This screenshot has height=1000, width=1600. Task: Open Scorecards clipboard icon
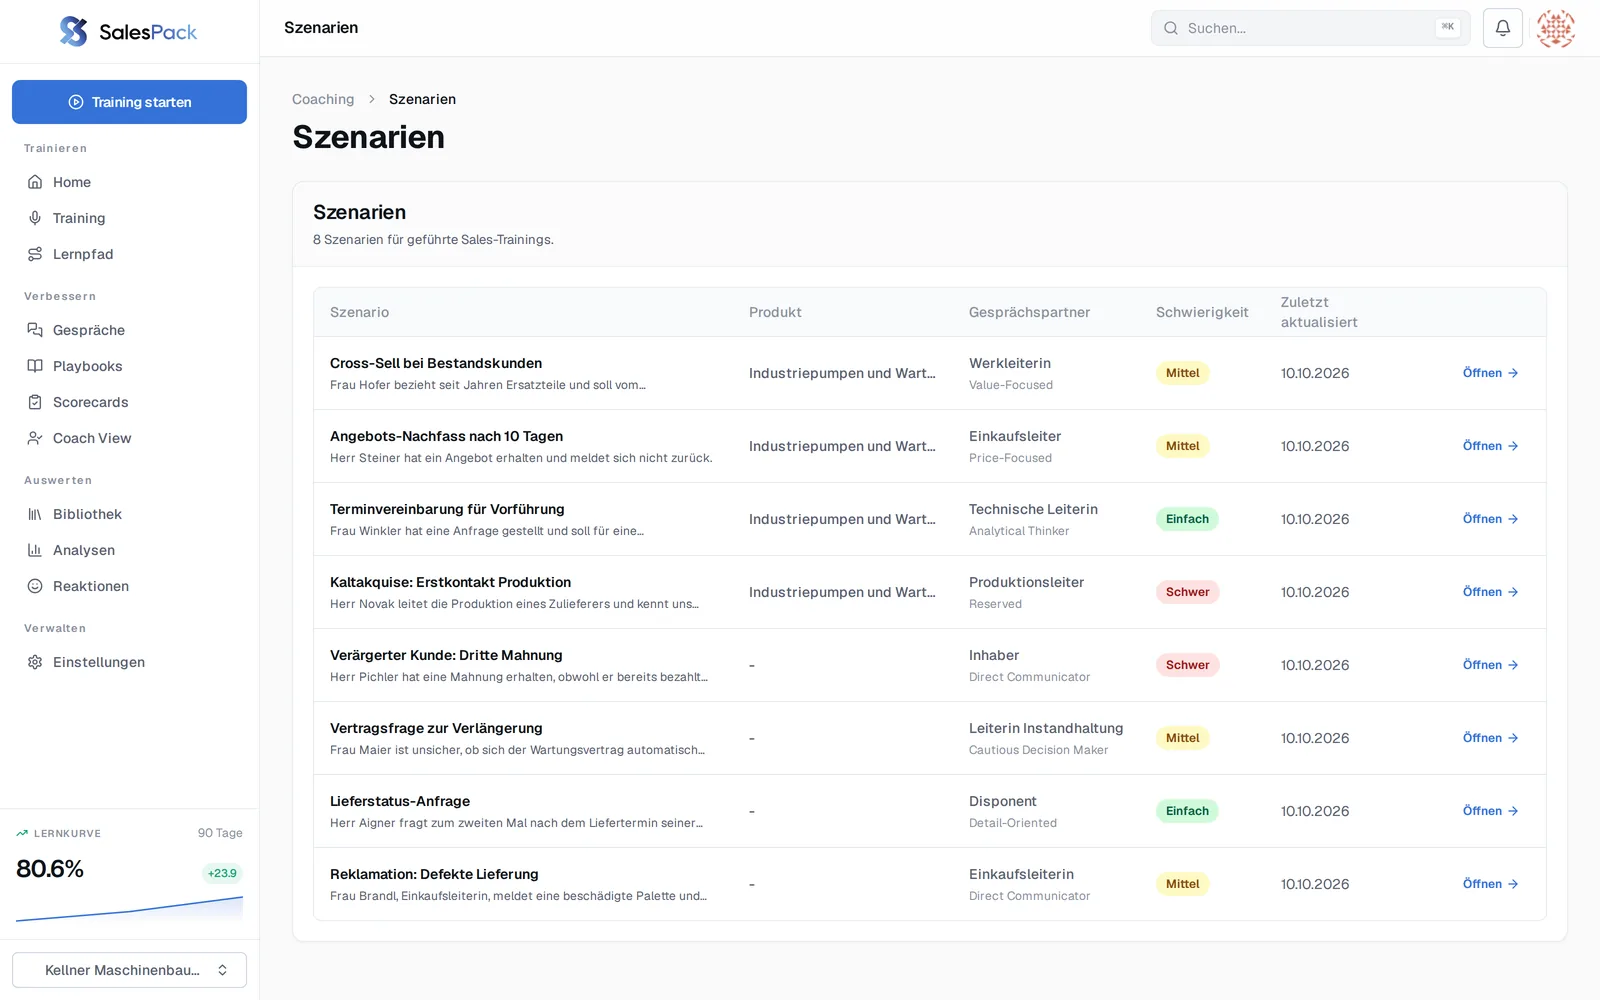35,402
